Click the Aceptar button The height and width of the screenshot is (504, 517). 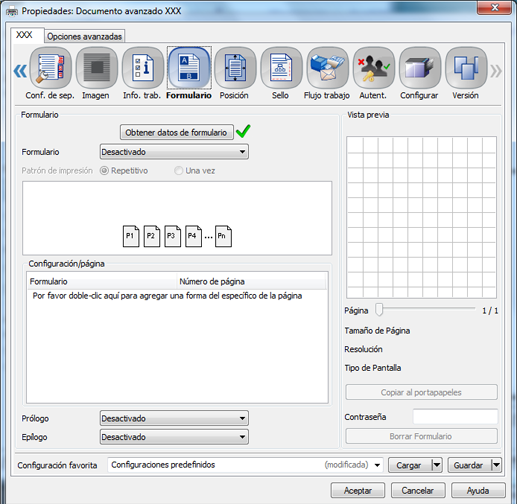[x=358, y=490]
